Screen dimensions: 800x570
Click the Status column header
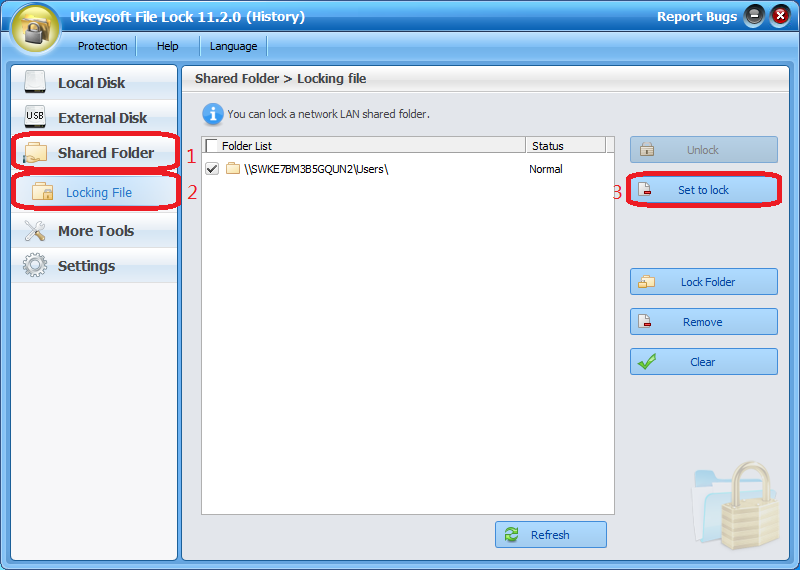(566, 145)
